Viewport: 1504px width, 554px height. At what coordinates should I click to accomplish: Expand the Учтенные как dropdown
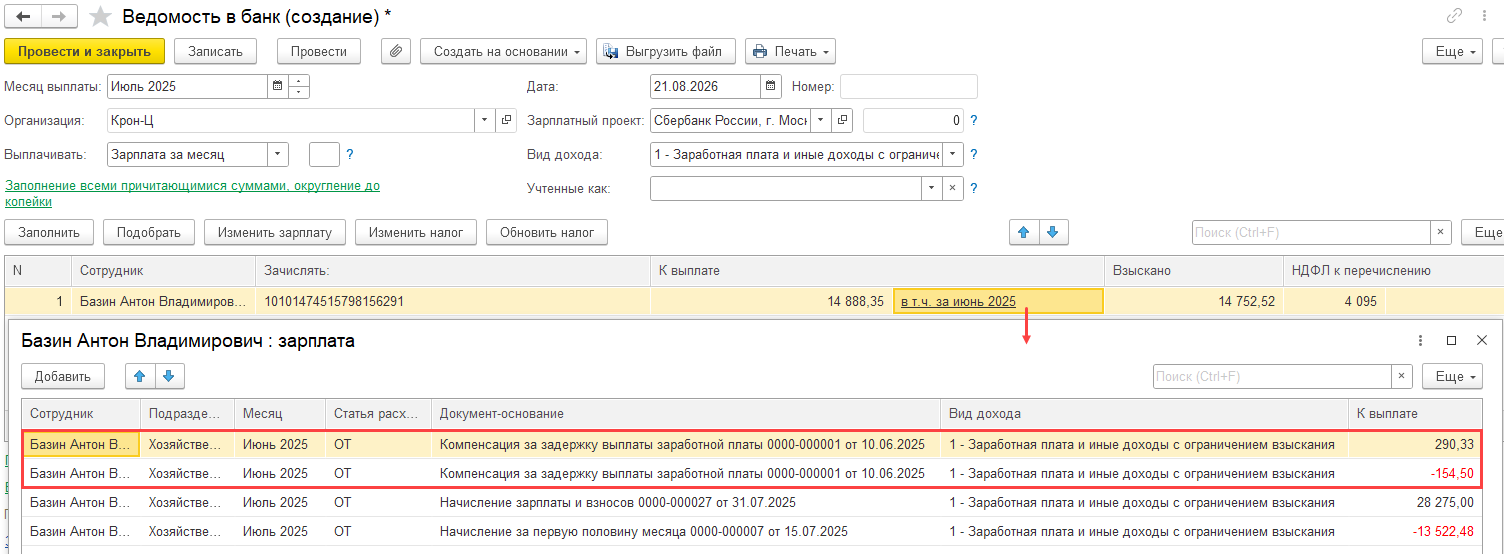click(932, 188)
